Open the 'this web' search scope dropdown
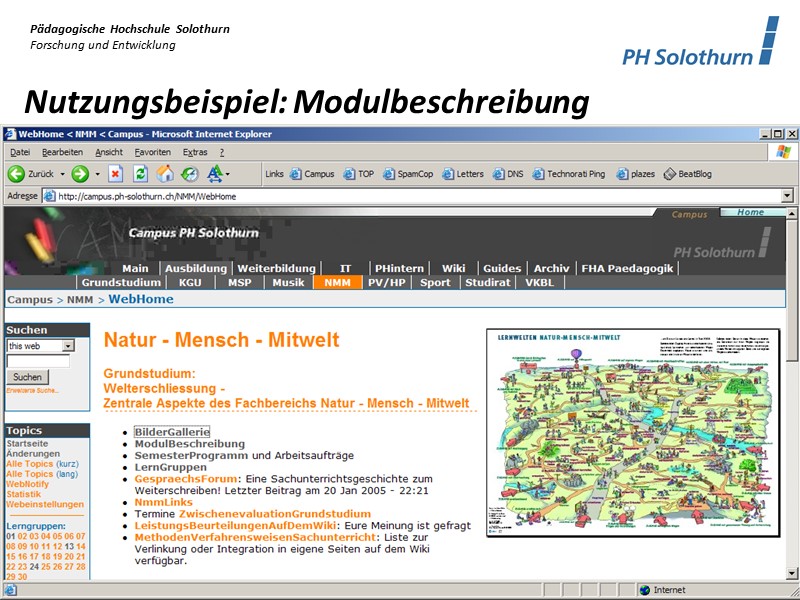 [68, 345]
